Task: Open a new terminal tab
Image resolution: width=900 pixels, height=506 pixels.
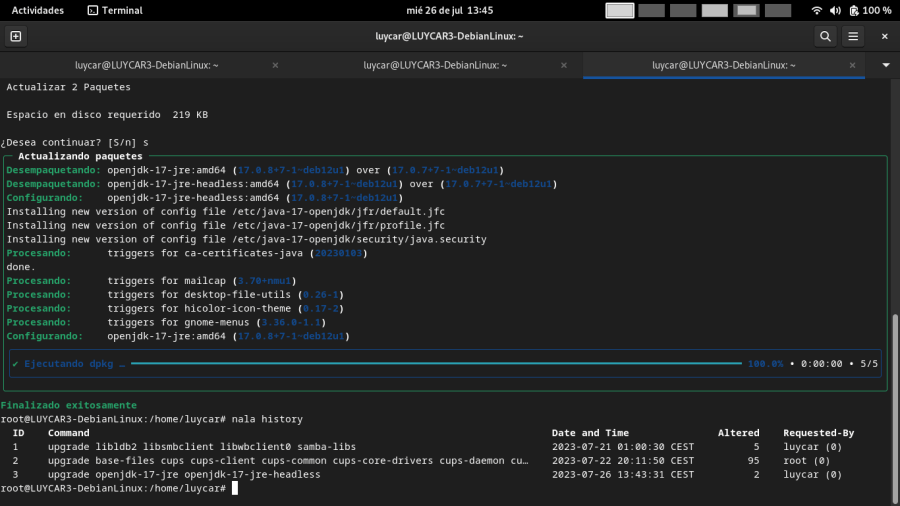Action: (x=15, y=36)
